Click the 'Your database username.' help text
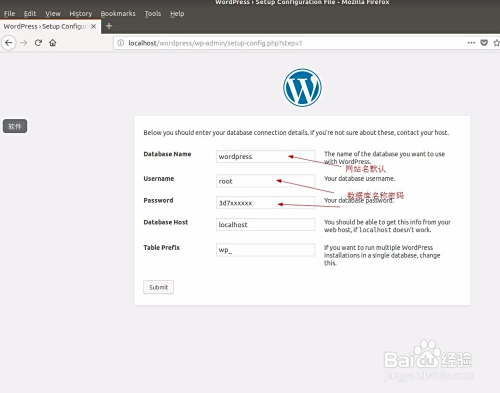The height and width of the screenshot is (393, 500). [360, 179]
